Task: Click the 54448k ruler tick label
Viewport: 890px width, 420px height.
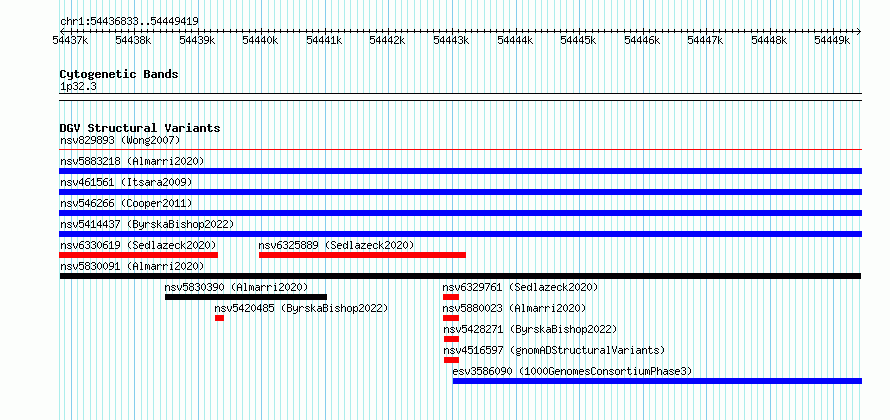Action: (x=770, y=40)
